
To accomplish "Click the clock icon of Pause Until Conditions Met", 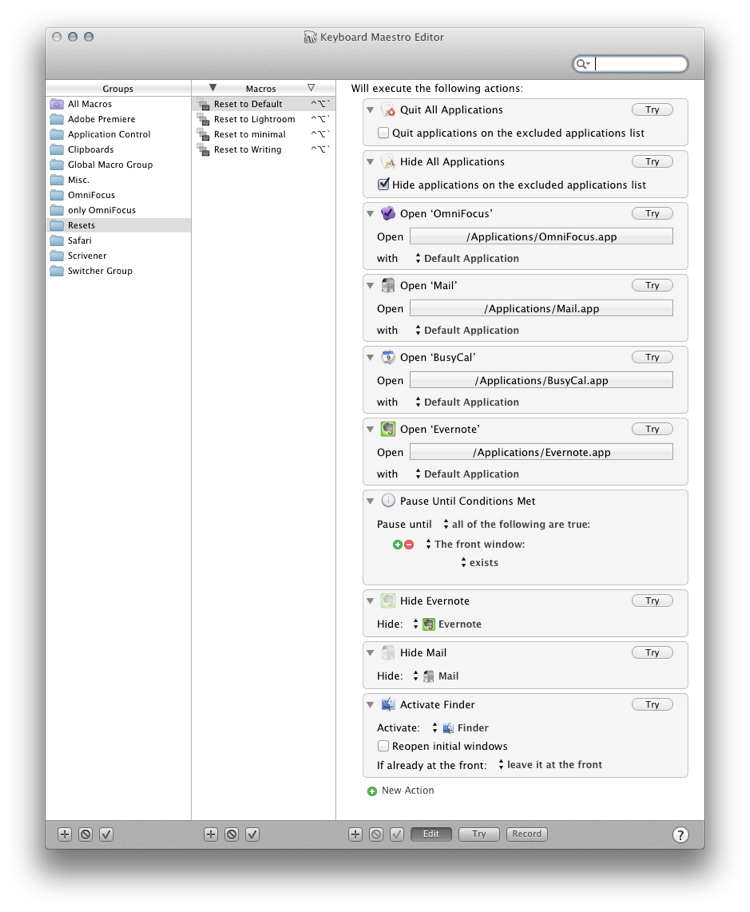I will click(388, 501).
